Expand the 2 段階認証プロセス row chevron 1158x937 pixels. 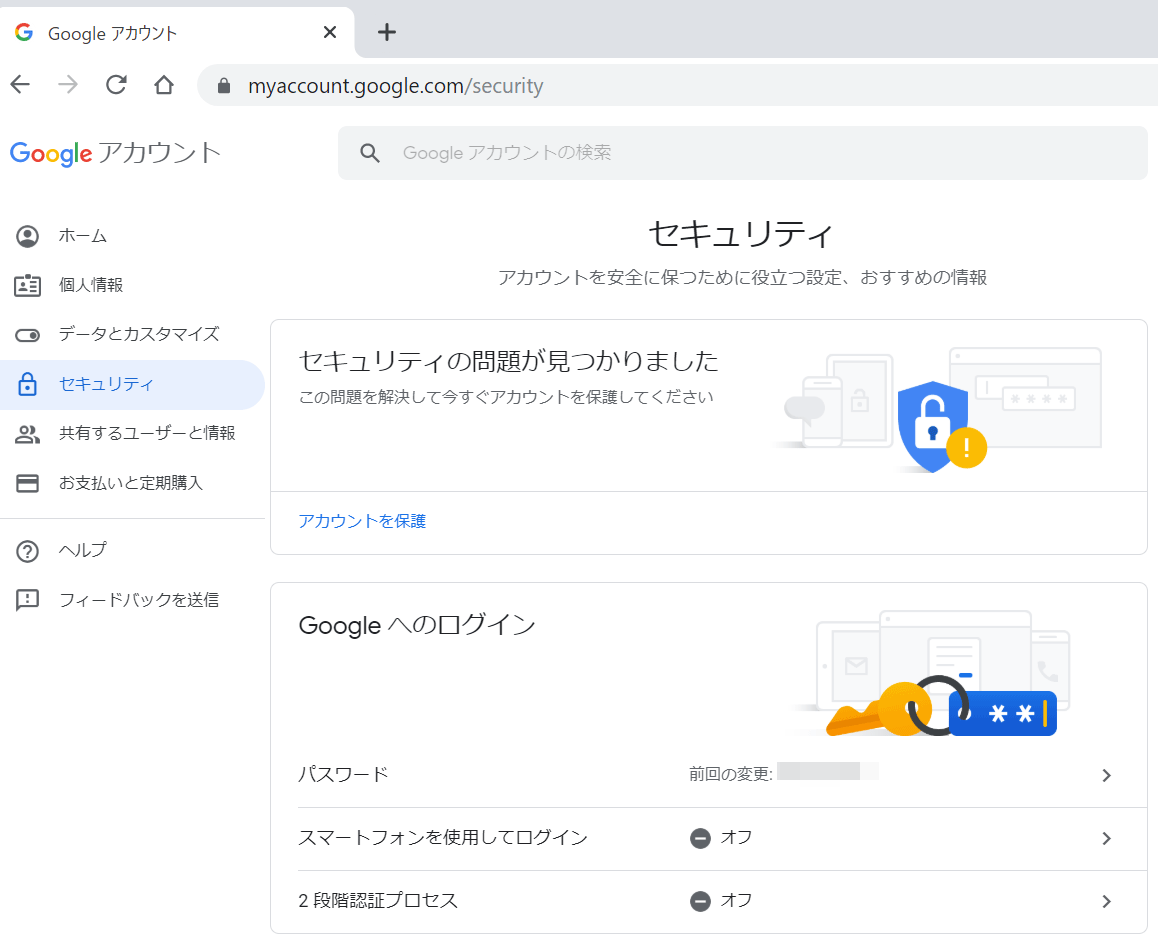(1106, 901)
